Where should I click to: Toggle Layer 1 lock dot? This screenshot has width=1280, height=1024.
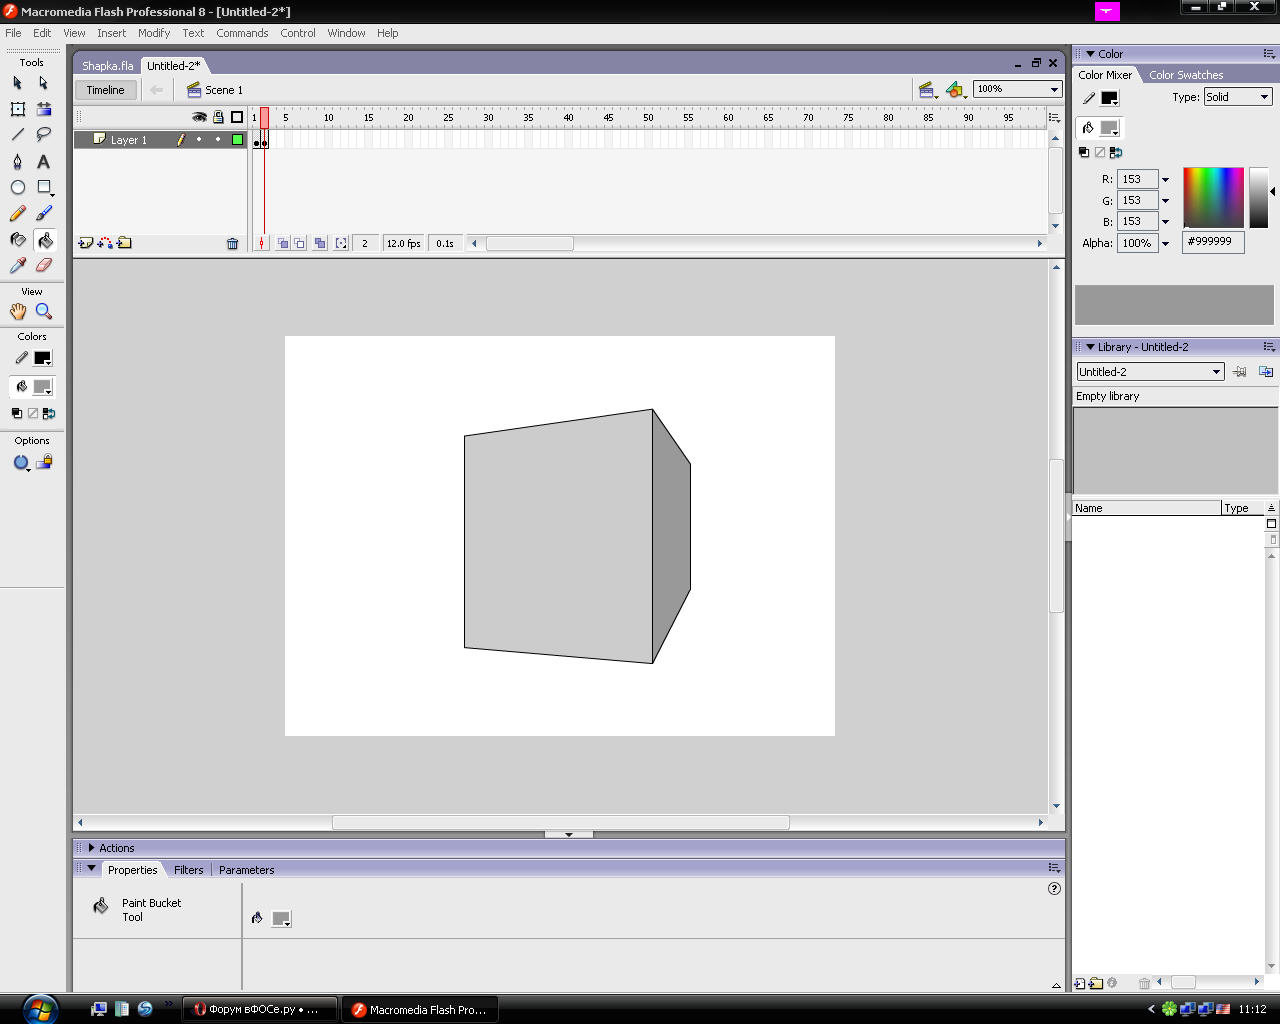tap(218, 140)
